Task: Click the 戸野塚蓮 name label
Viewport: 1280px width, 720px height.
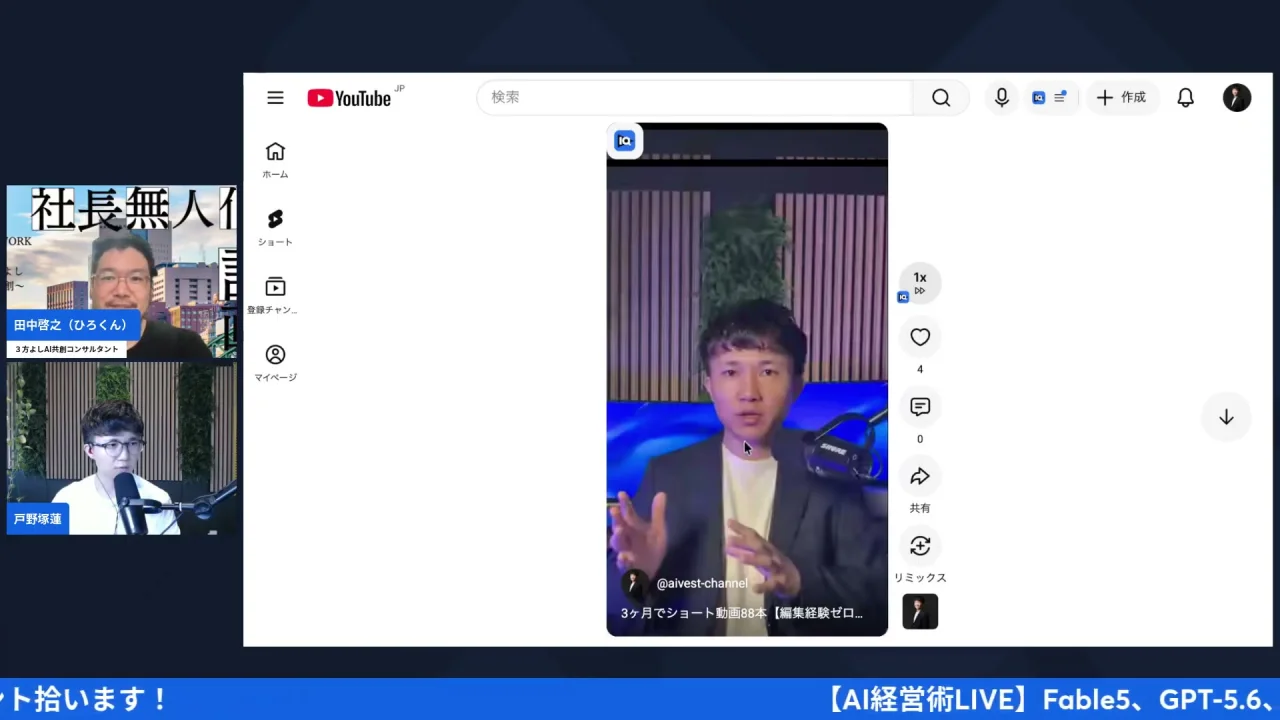Action: (38, 519)
